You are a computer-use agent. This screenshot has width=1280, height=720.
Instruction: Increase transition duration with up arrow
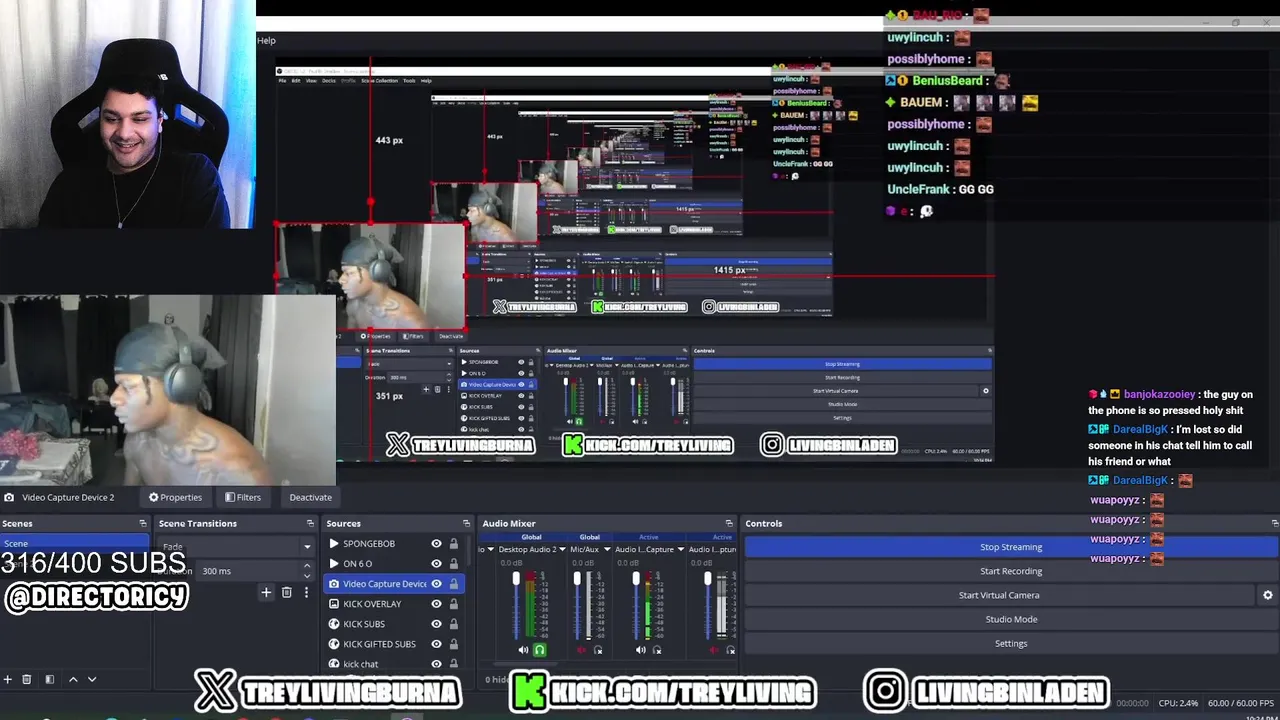pyautogui.click(x=306, y=567)
